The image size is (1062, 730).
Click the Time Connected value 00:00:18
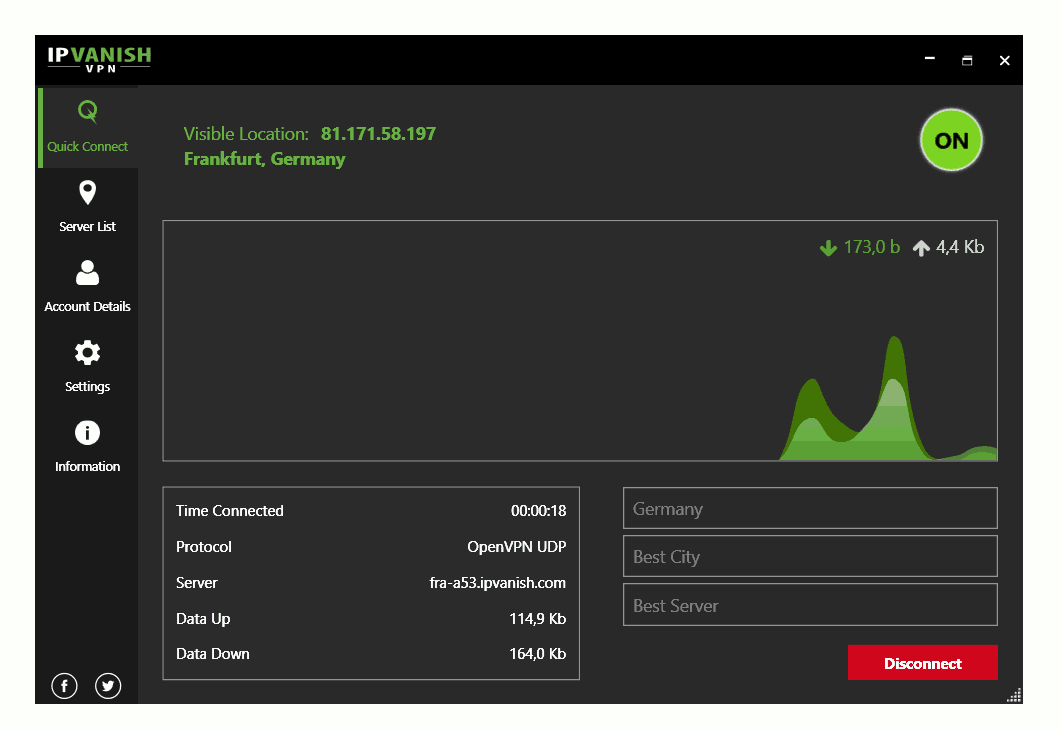click(538, 511)
